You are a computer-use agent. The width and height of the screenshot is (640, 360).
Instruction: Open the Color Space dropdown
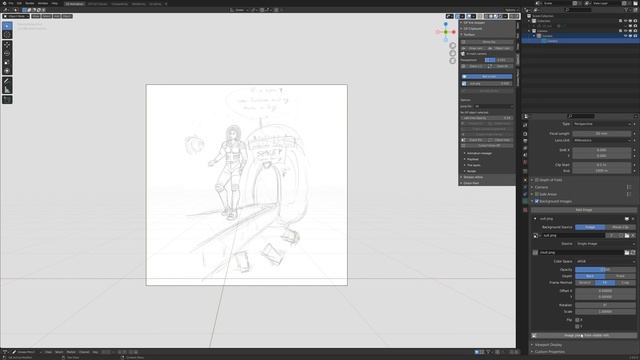[x=605, y=261]
